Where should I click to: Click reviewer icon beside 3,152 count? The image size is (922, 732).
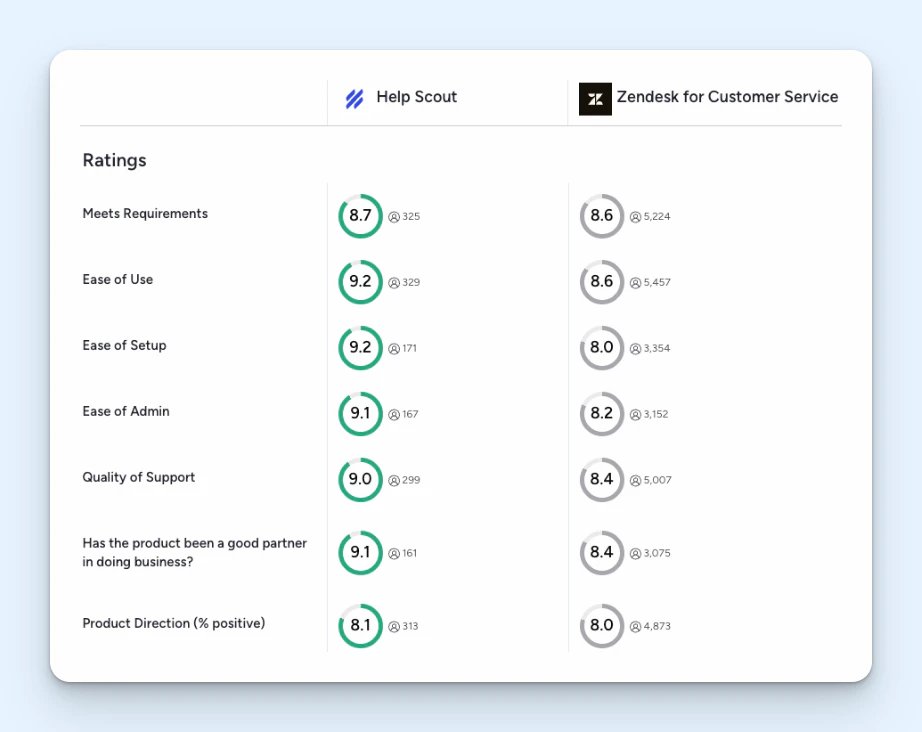635,415
